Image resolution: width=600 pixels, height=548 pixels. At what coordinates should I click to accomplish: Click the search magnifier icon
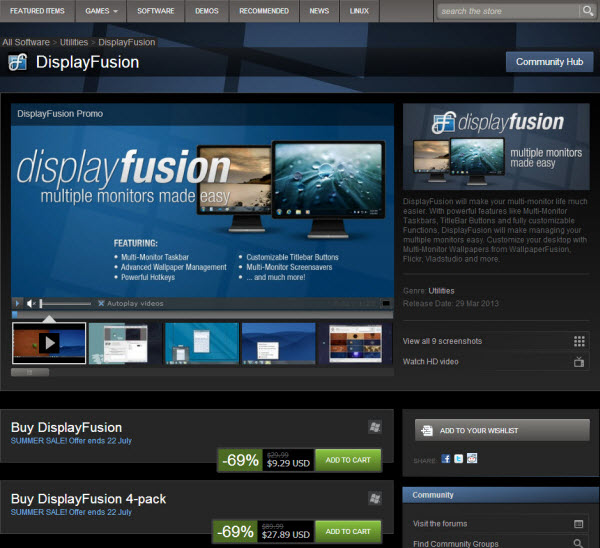[587, 11]
